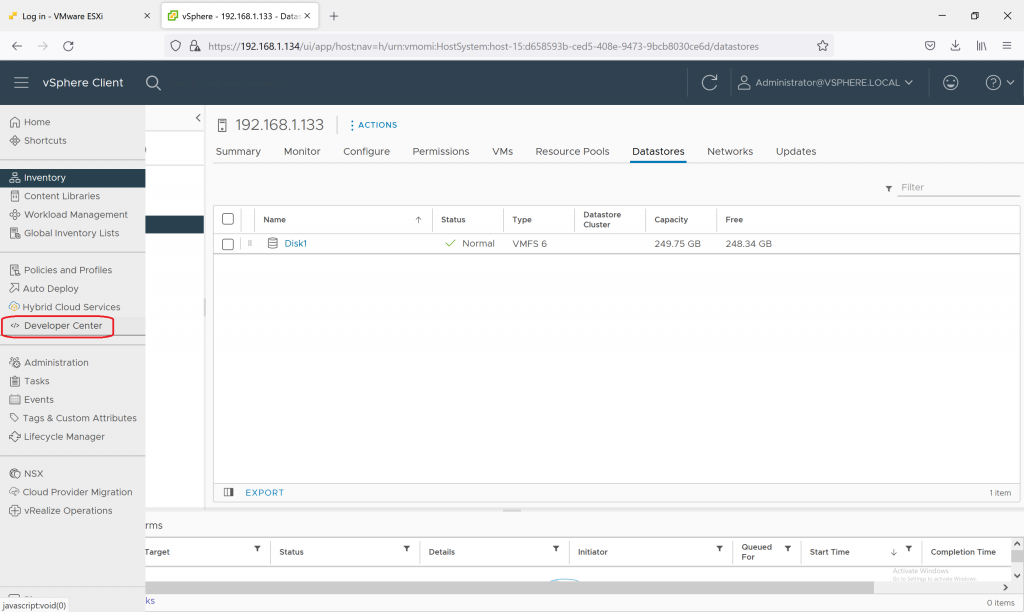This screenshot has height=612, width=1024.
Task: Click the datastore Filter input field
Action: click(958, 187)
